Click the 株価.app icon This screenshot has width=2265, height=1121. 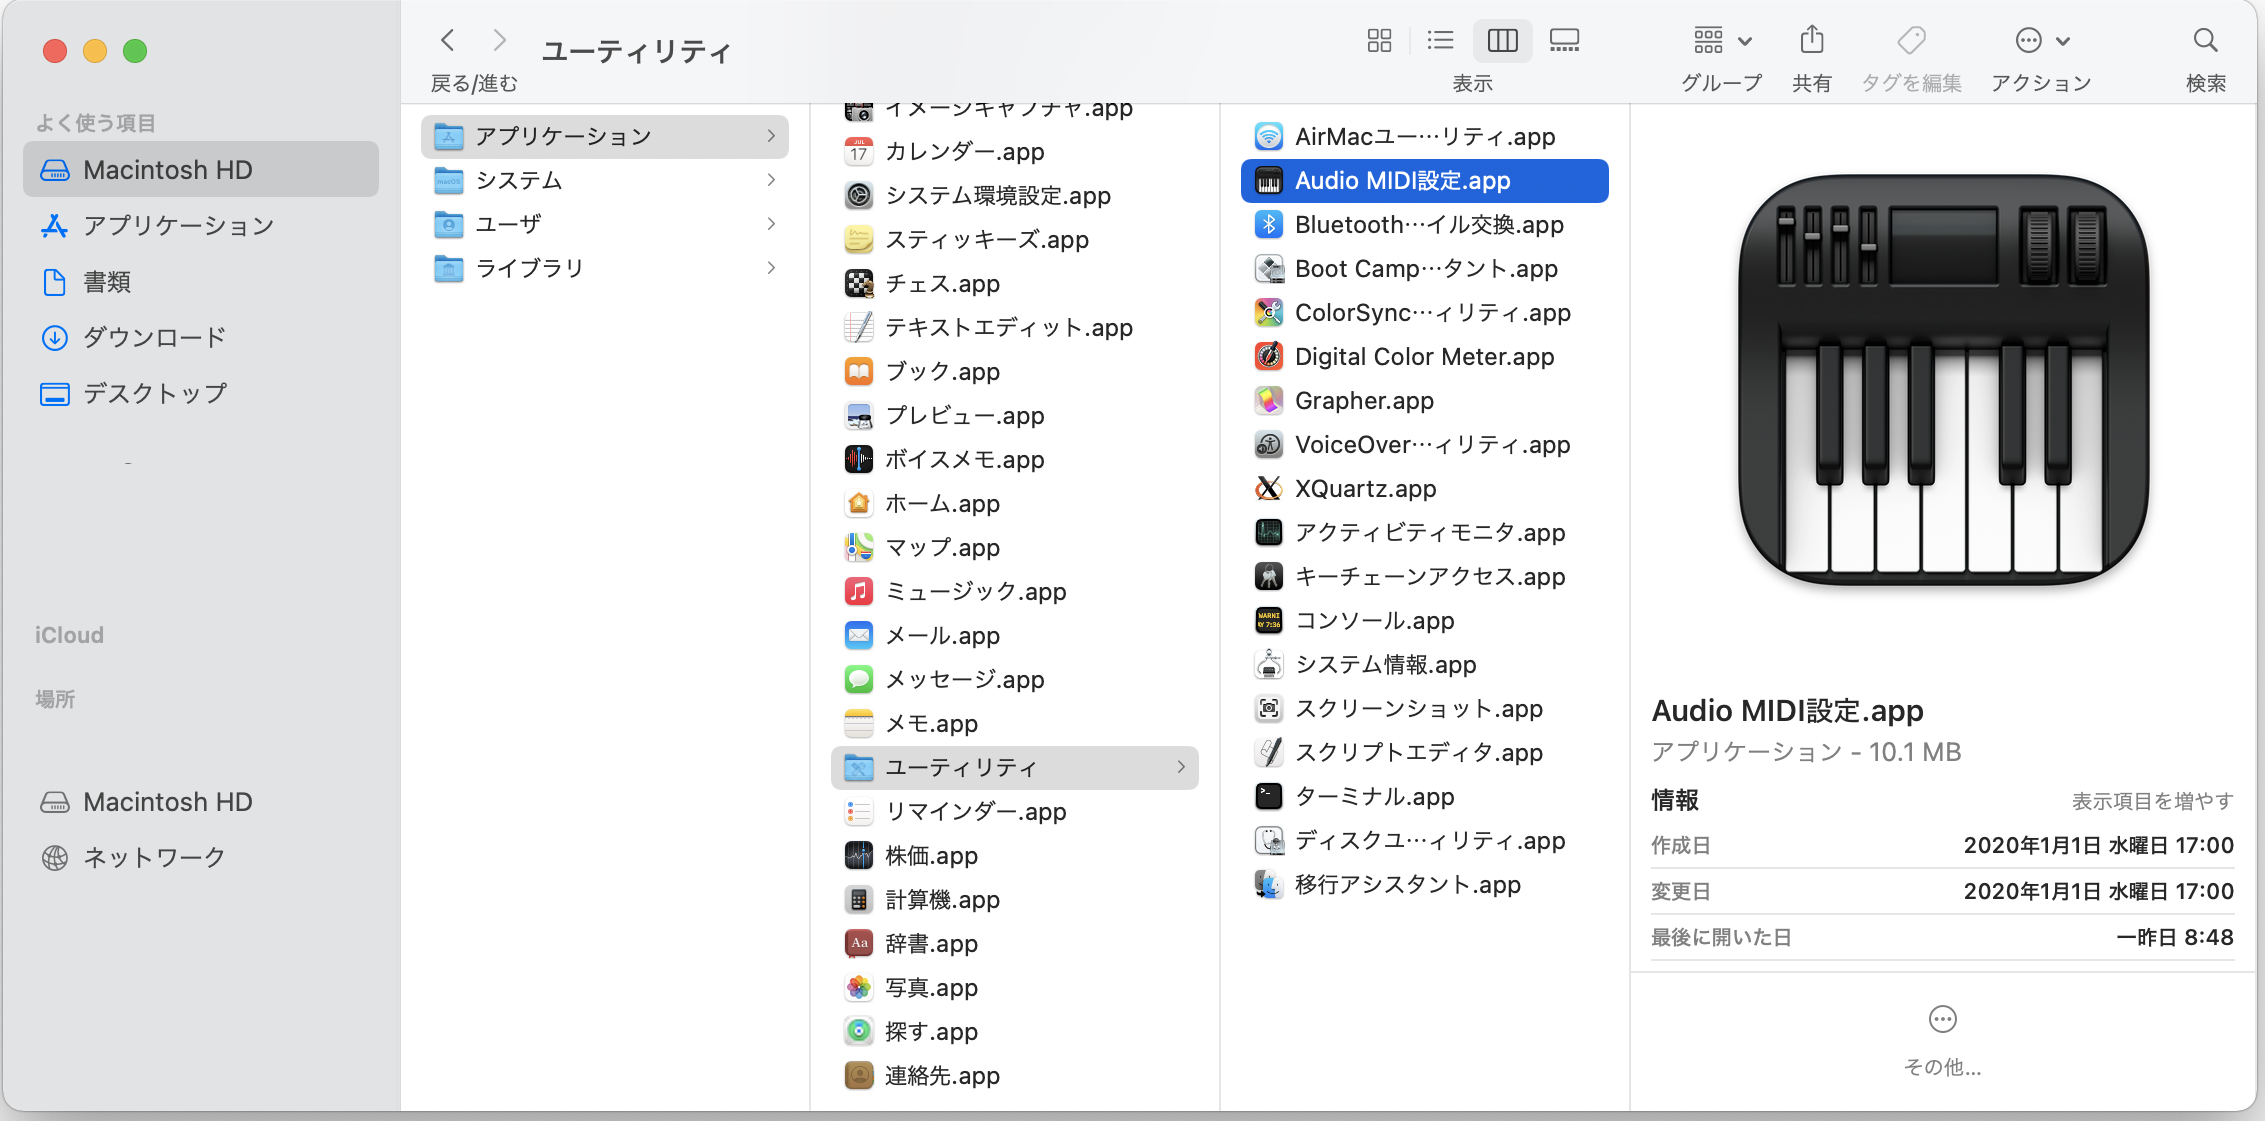coord(859,856)
